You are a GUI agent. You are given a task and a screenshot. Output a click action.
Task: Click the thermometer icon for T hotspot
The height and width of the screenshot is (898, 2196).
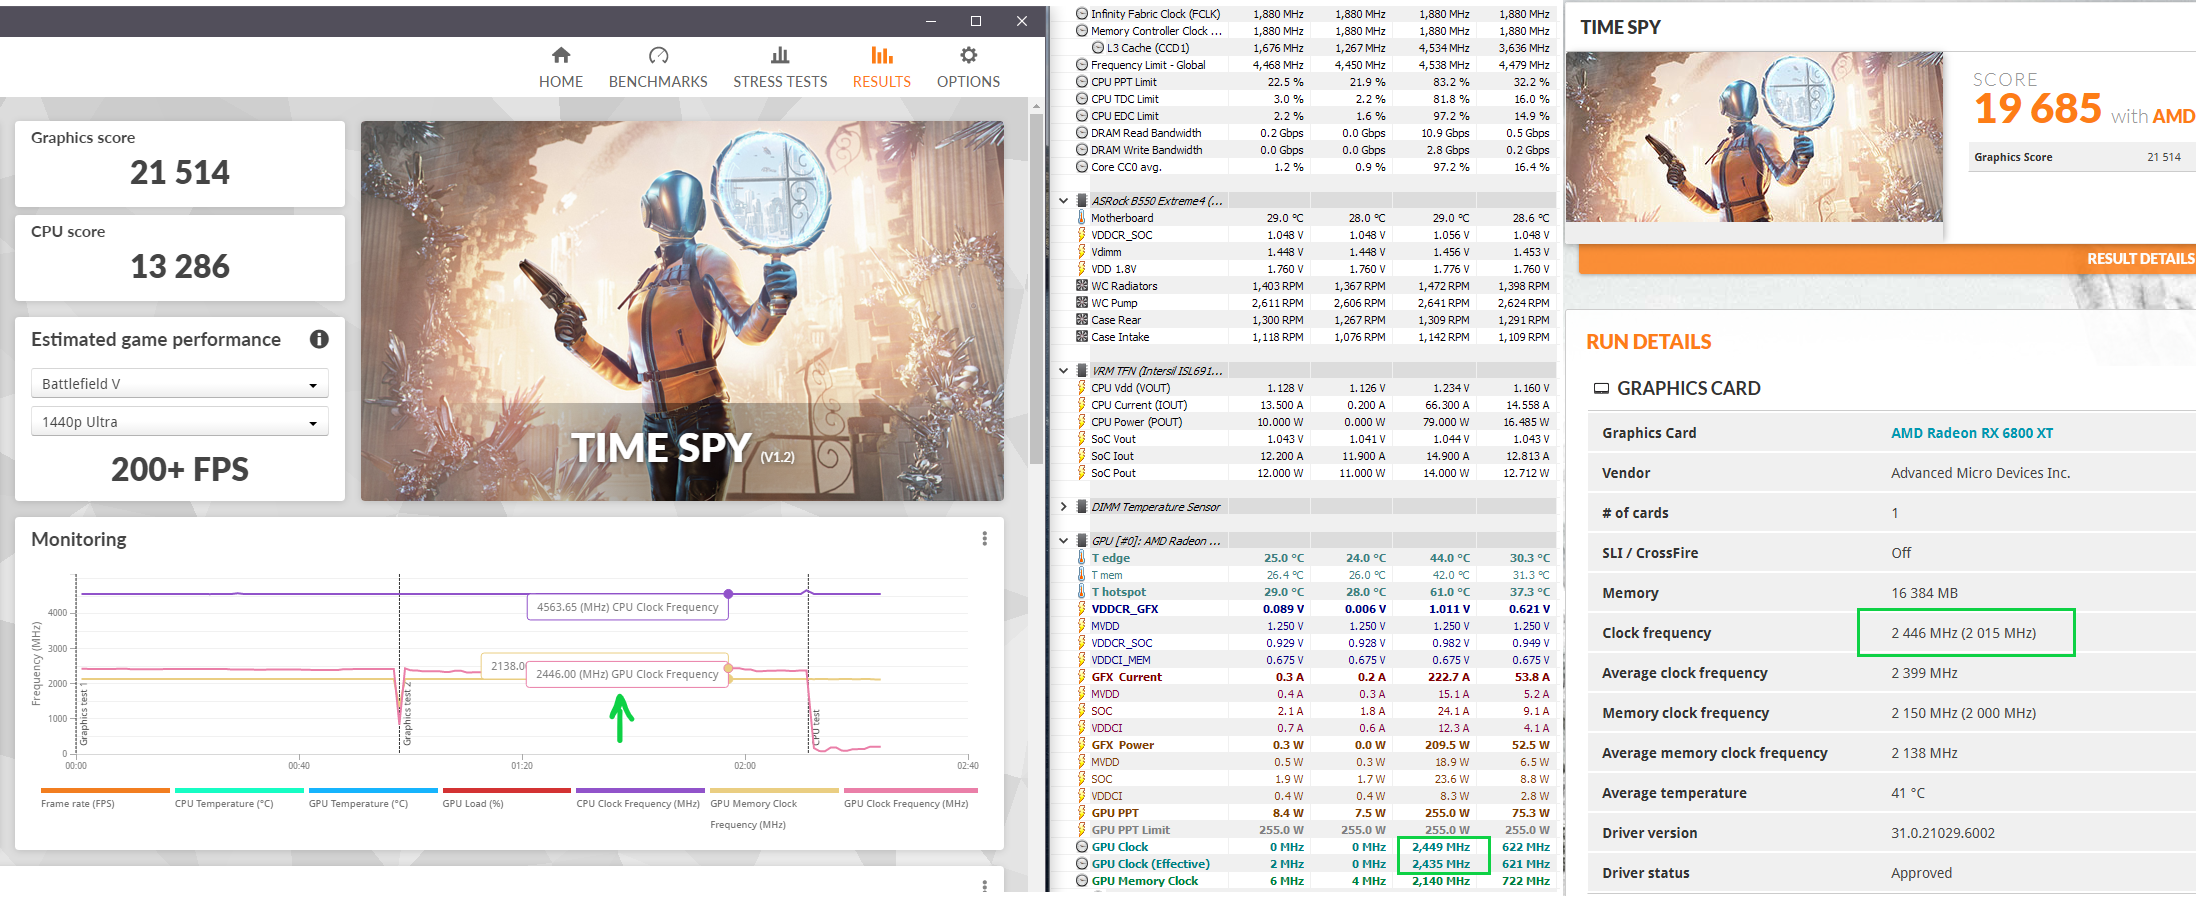[x=1082, y=592]
